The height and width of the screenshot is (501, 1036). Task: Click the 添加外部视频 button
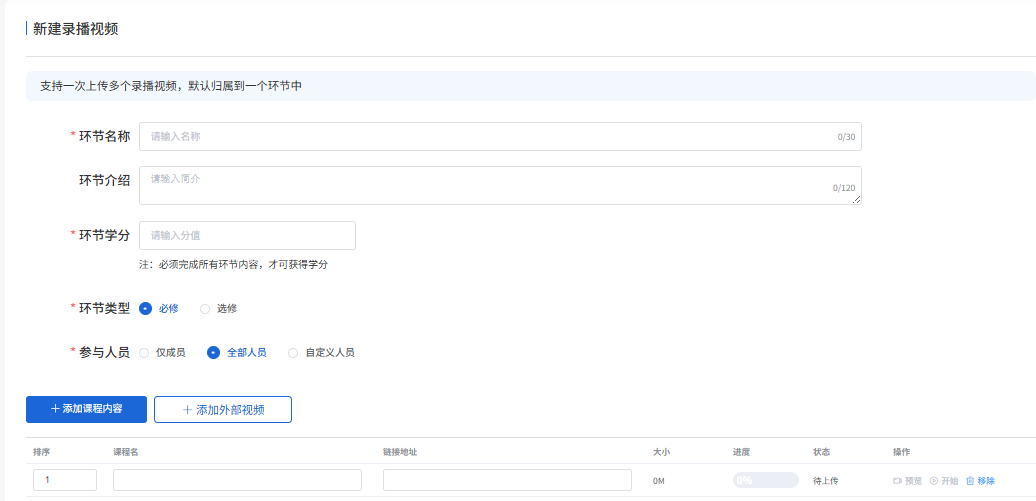pos(223,409)
